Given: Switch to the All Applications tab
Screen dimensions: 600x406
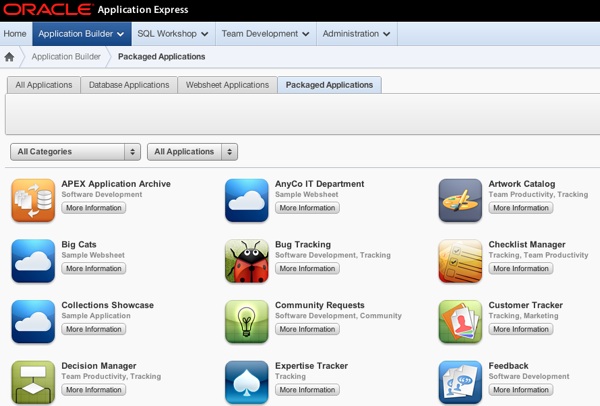Looking at the screenshot, I should click(x=44, y=85).
